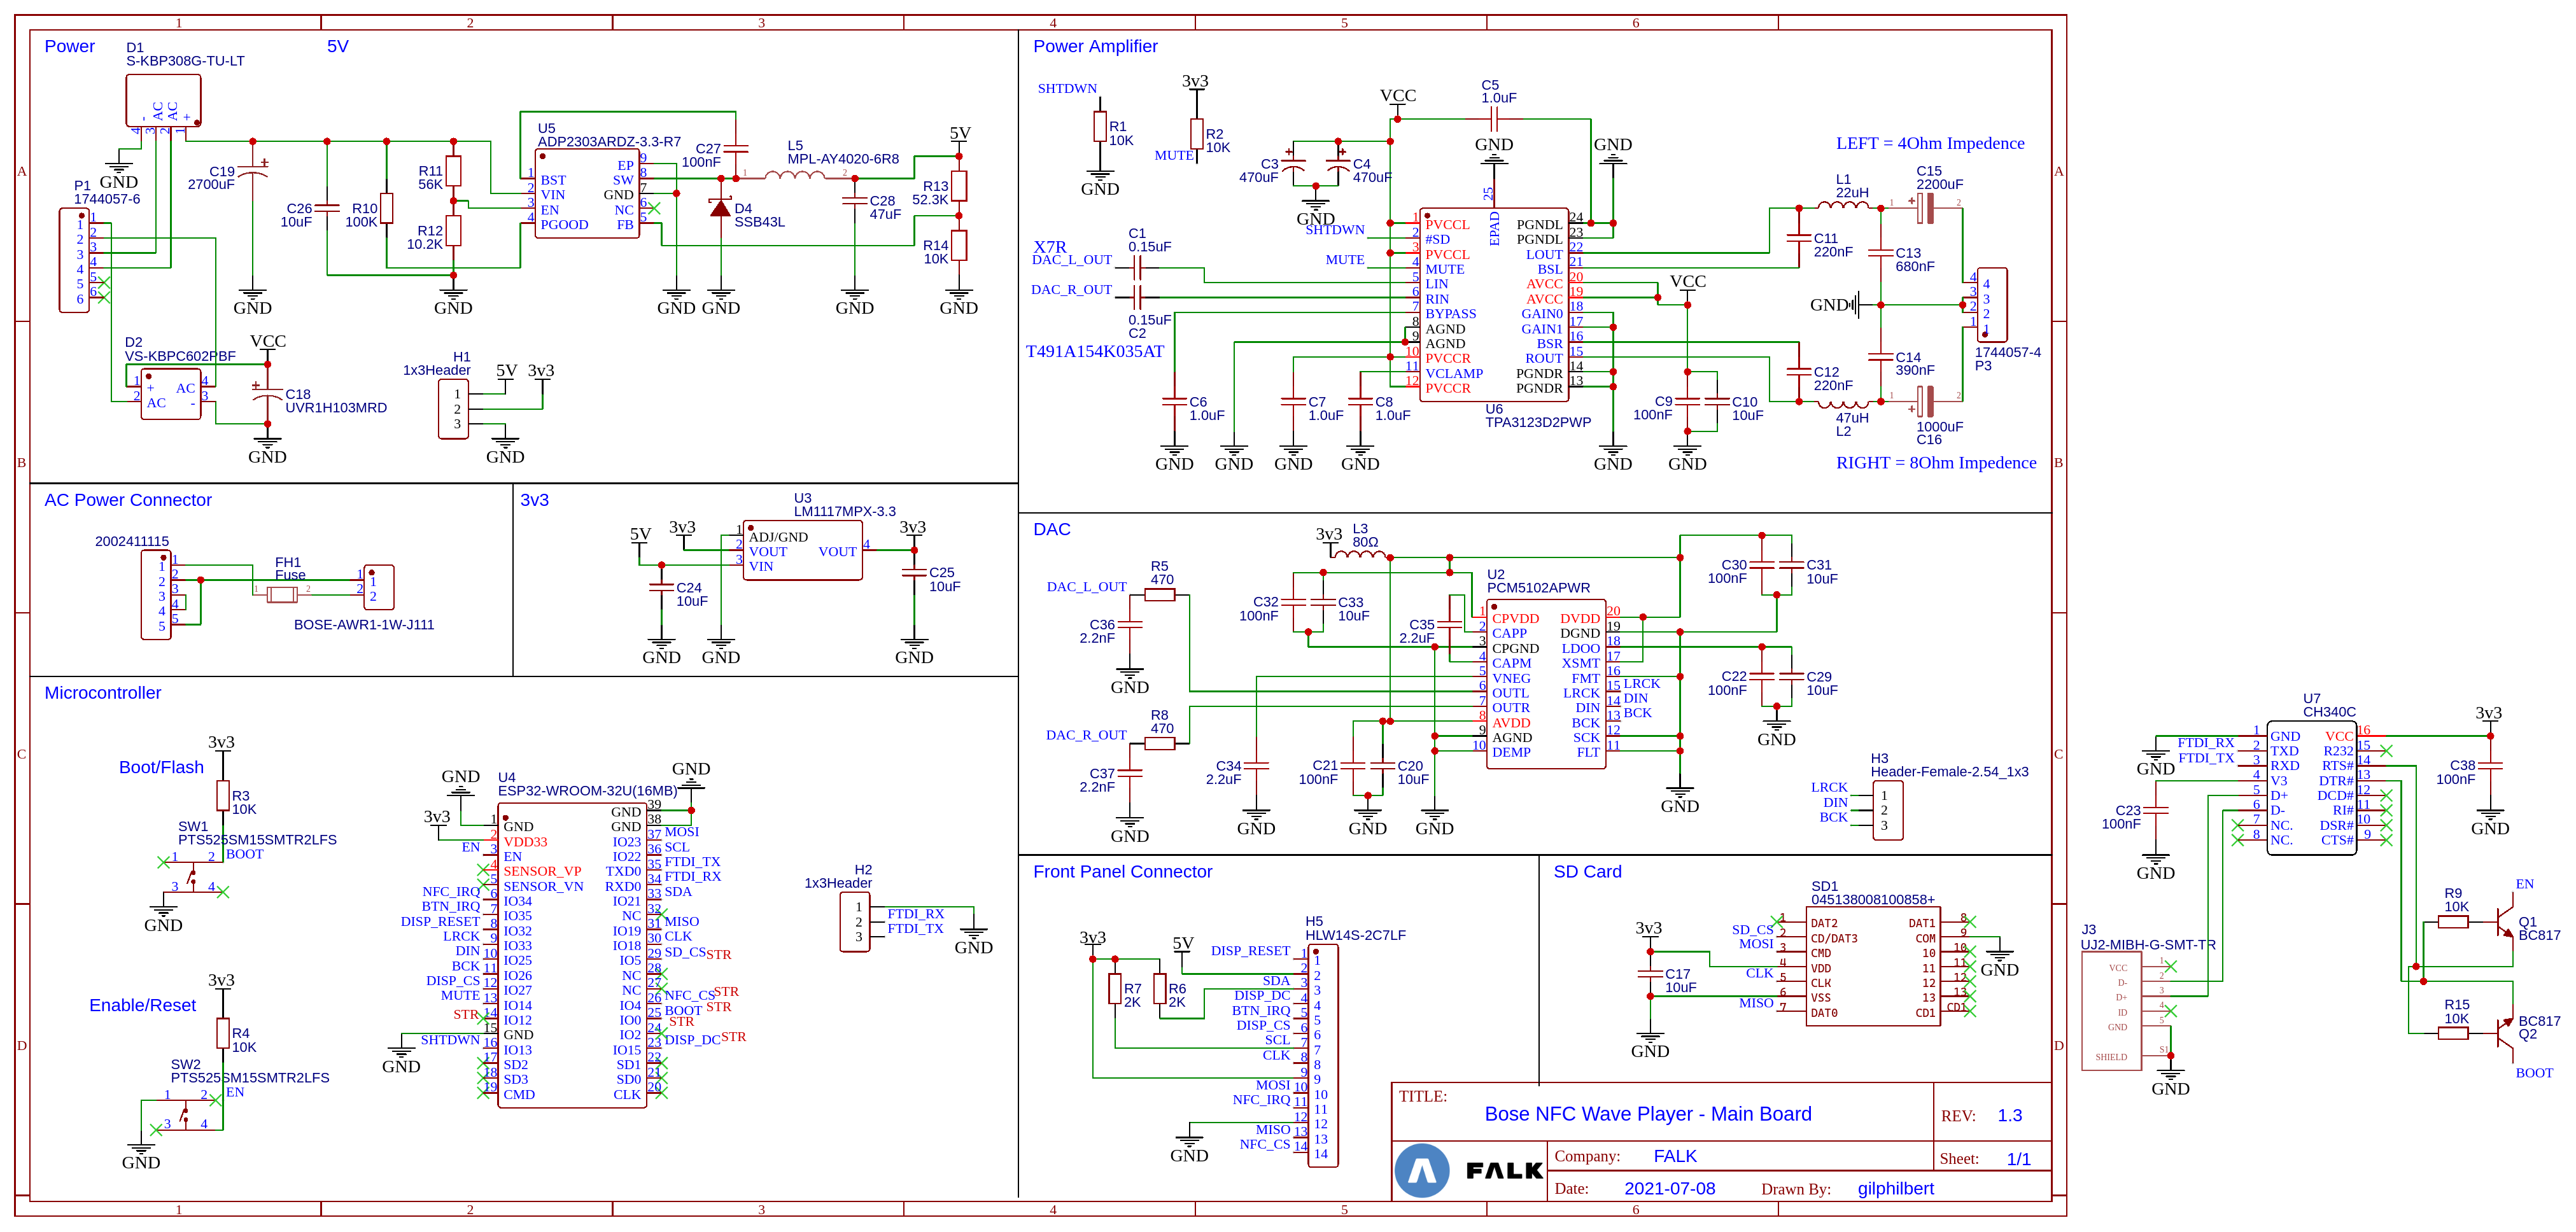Click the C17 10uF capacitor label
2576x1232 pixels.
[1680, 981]
